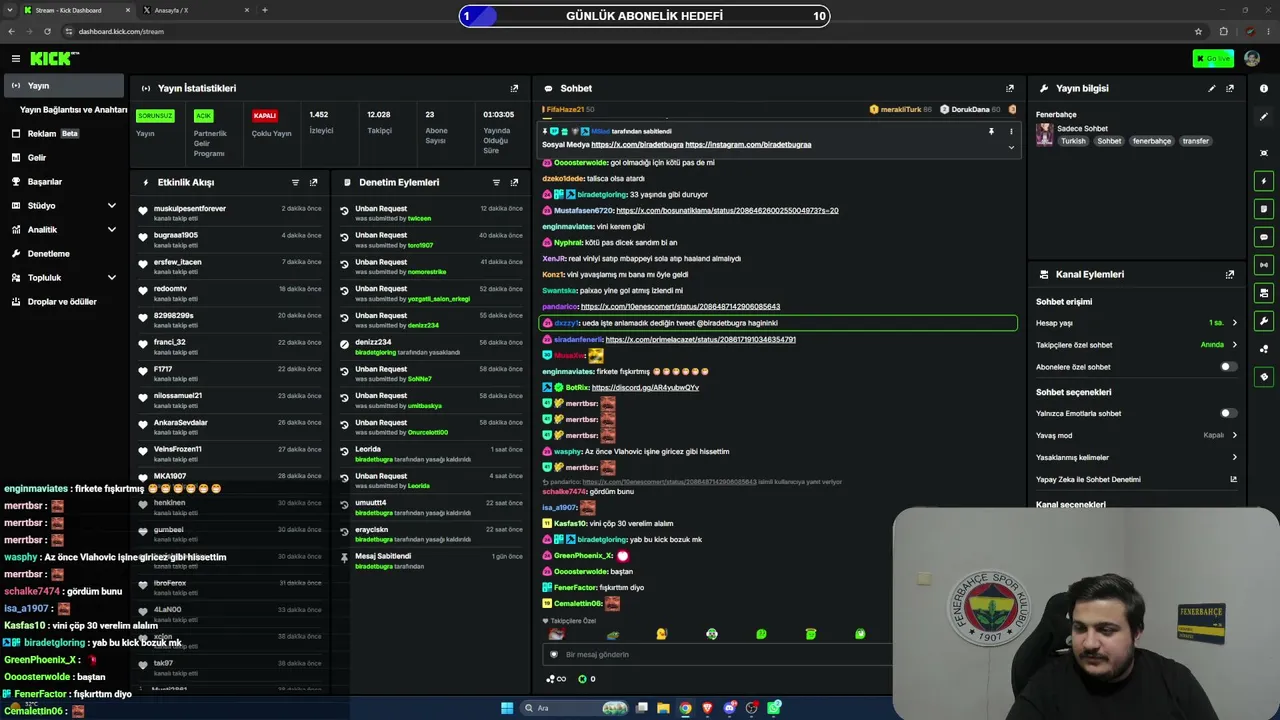The height and width of the screenshot is (720, 1280).
Task: Open File Explorer from the taskbar
Action: (663, 708)
